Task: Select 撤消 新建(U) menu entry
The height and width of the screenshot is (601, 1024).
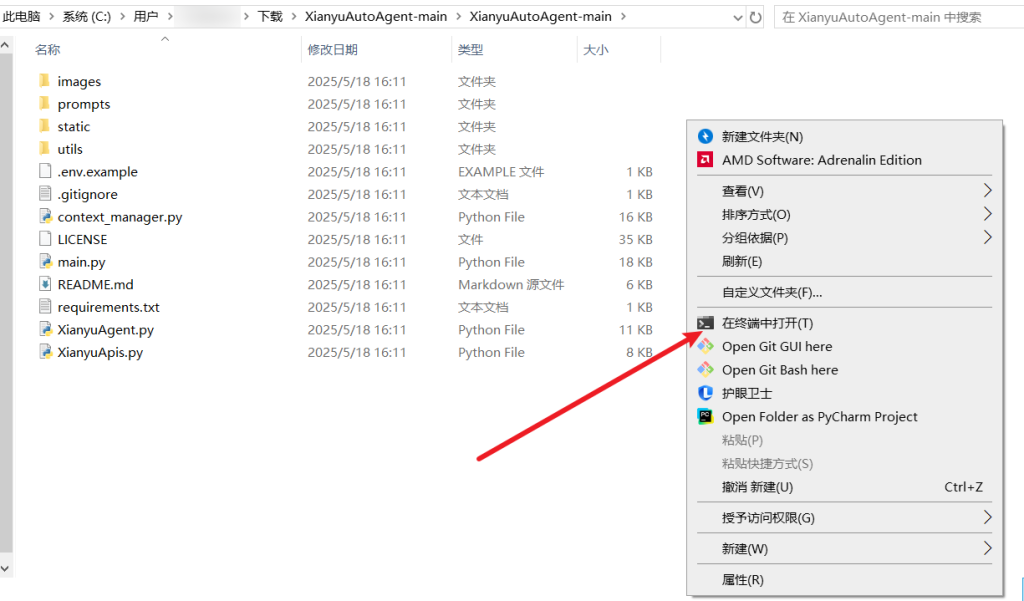Action: pos(757,487)
